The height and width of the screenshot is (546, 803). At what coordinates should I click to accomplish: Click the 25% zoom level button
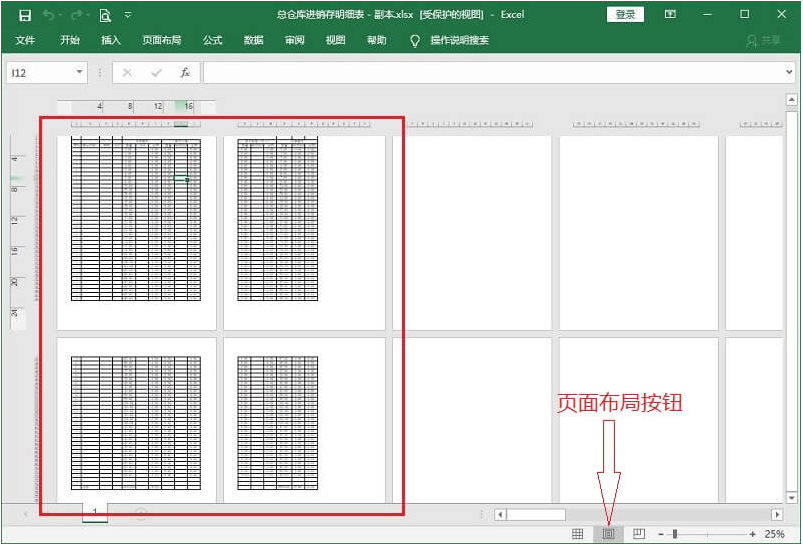774,535
